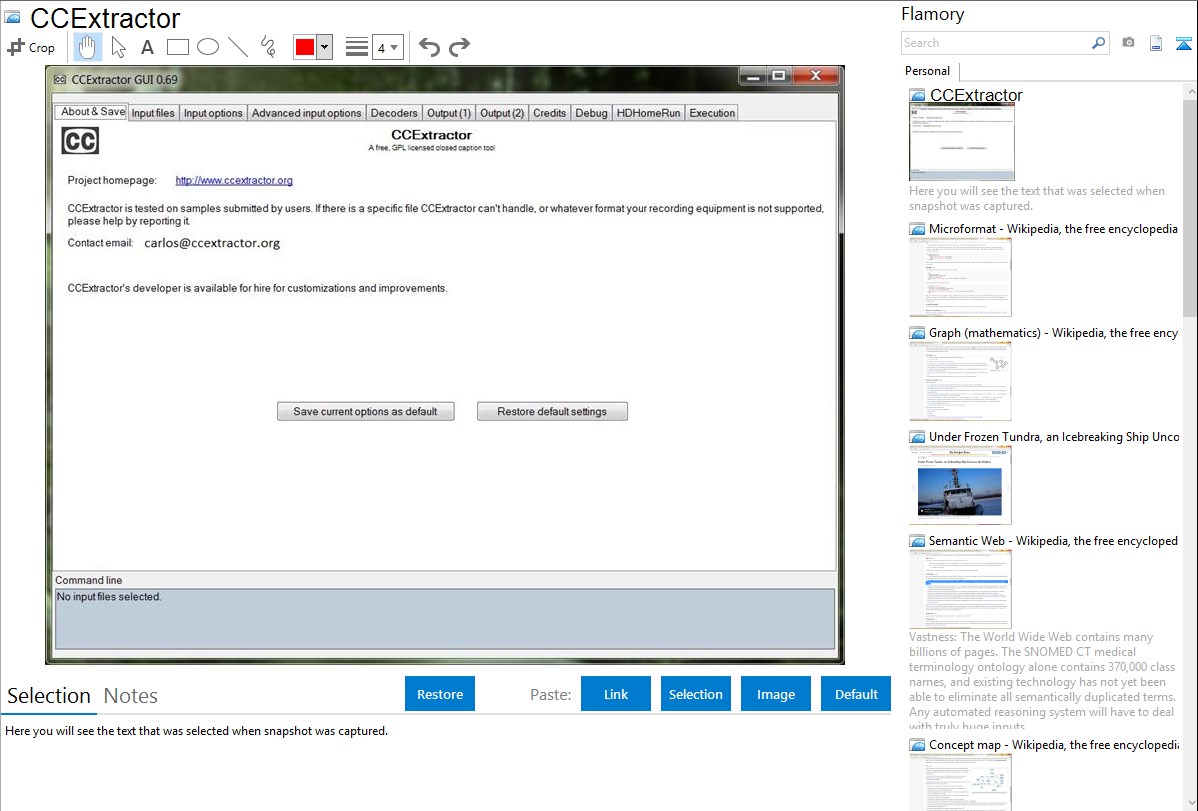Screen dimensions: 1198x811
Task: Redo the last annotation
Action: click(459, 47)
